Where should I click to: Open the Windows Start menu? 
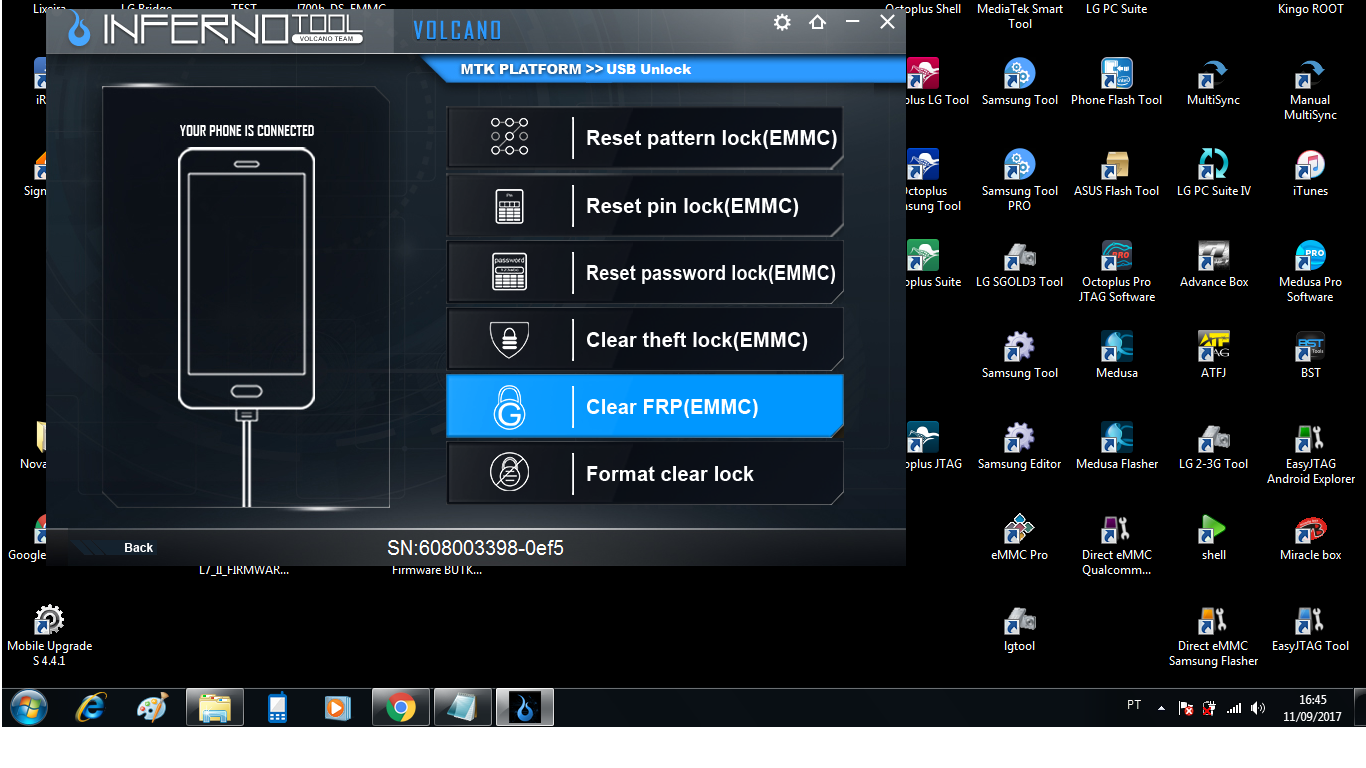pyautogui.click(x=28, y=708)
